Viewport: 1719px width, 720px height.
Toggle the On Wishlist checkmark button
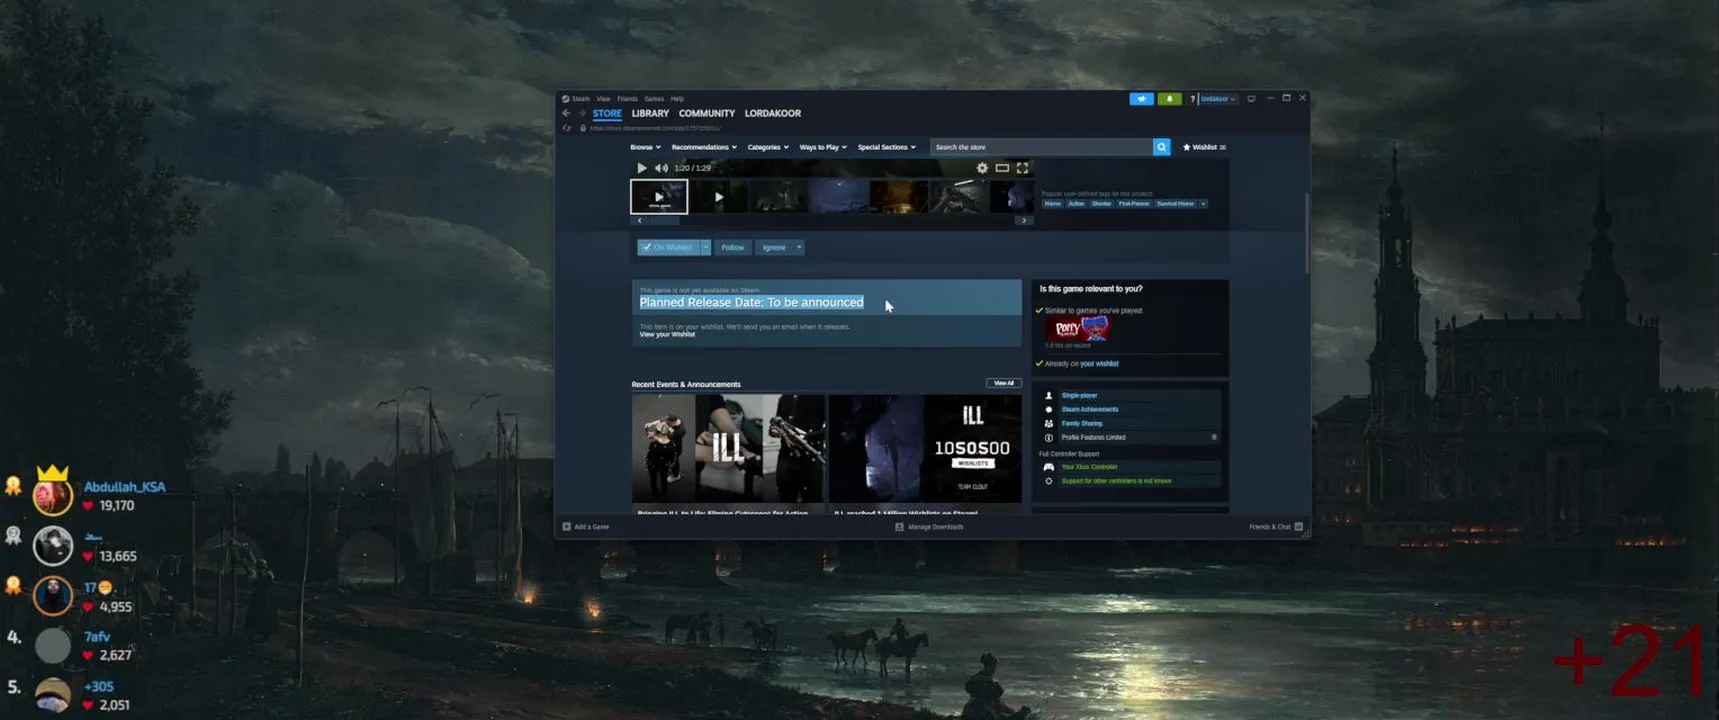[x=668, y=247]
